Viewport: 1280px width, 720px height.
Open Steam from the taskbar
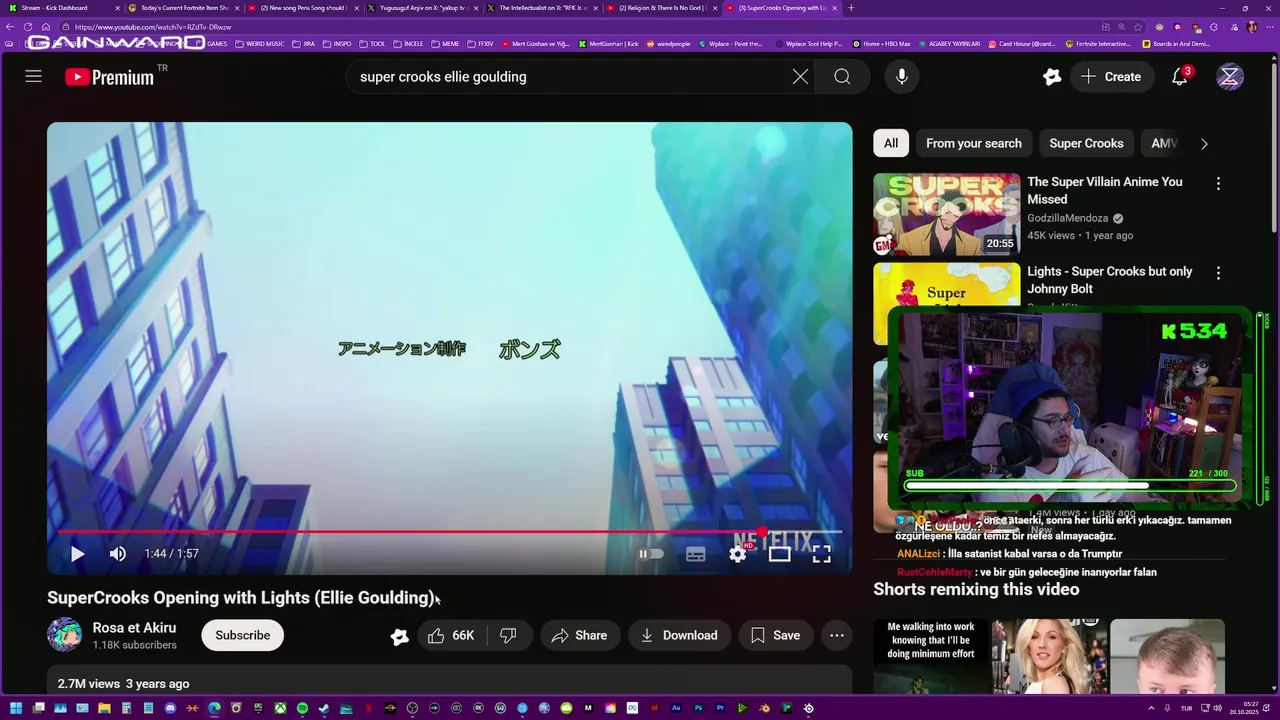pos(324,708)
